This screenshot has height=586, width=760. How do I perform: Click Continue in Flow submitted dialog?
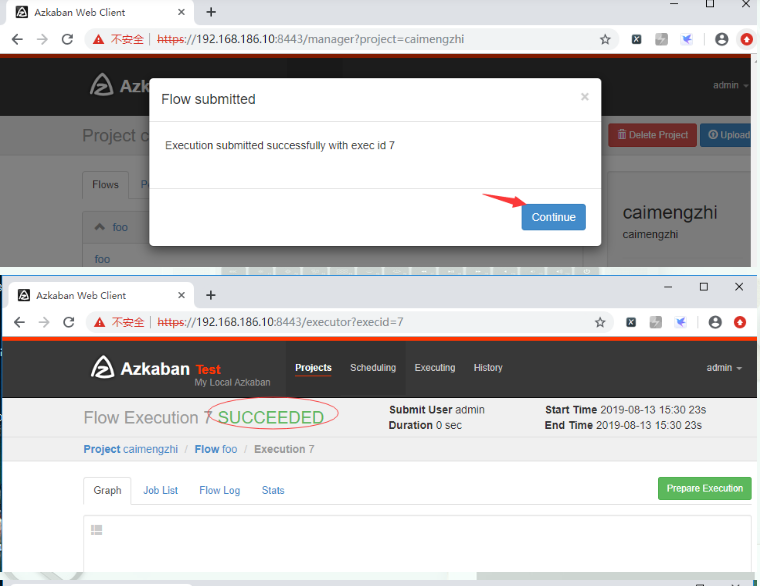coord(554,217)
